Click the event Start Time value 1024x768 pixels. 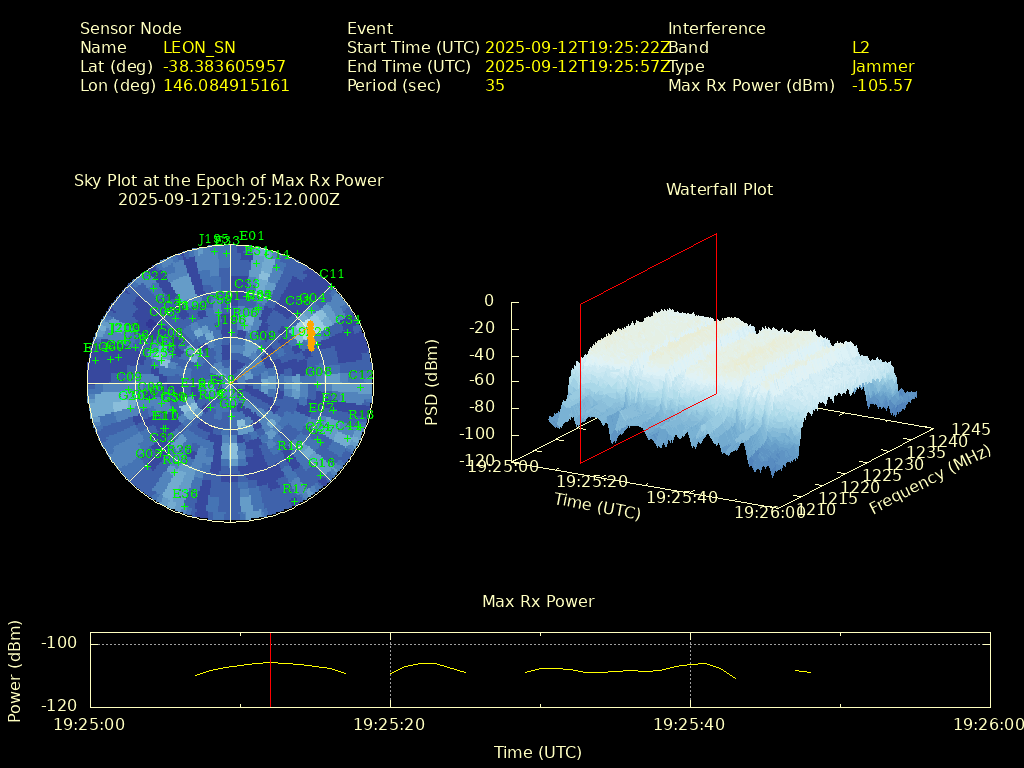pyautogui.click(x=577, y=48)
